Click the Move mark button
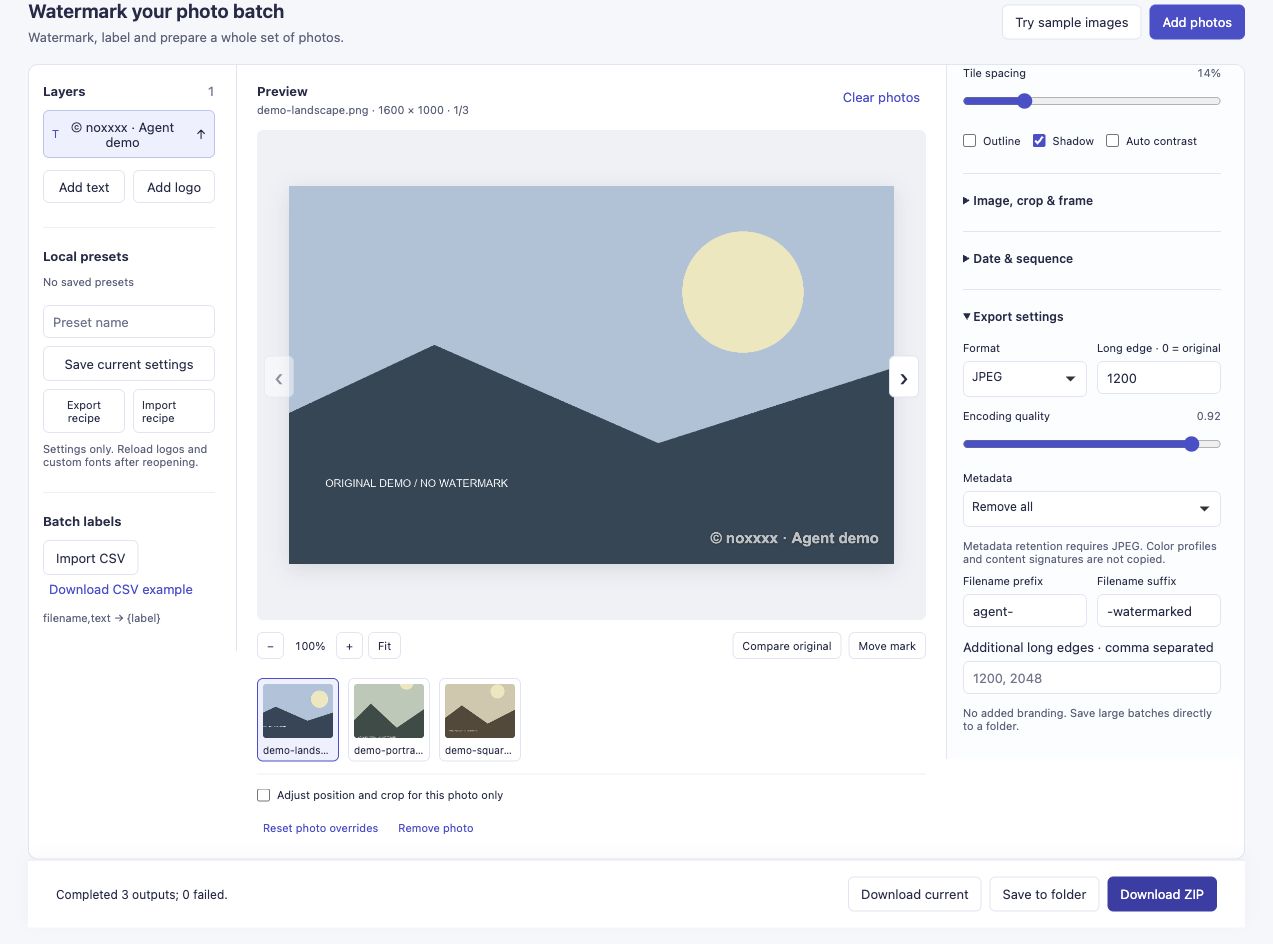 coord(887,646)
